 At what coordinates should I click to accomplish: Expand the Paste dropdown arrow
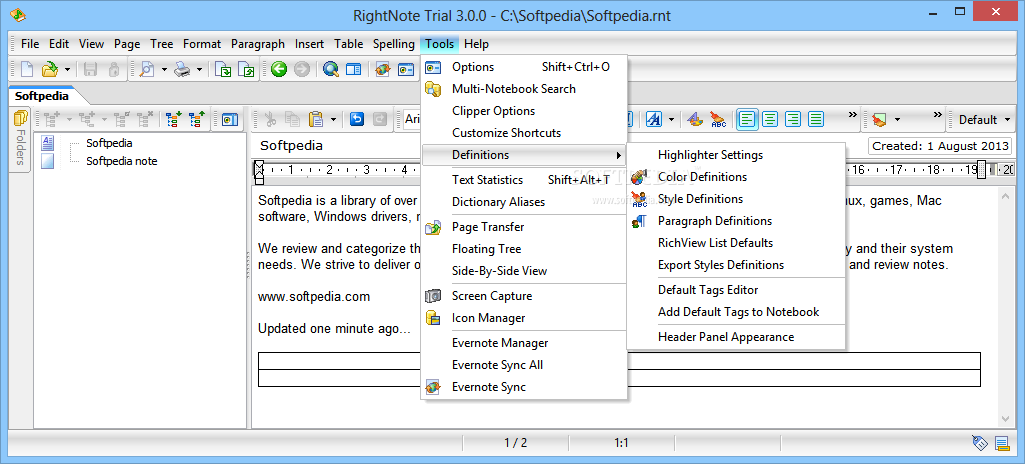pos(333,120)
